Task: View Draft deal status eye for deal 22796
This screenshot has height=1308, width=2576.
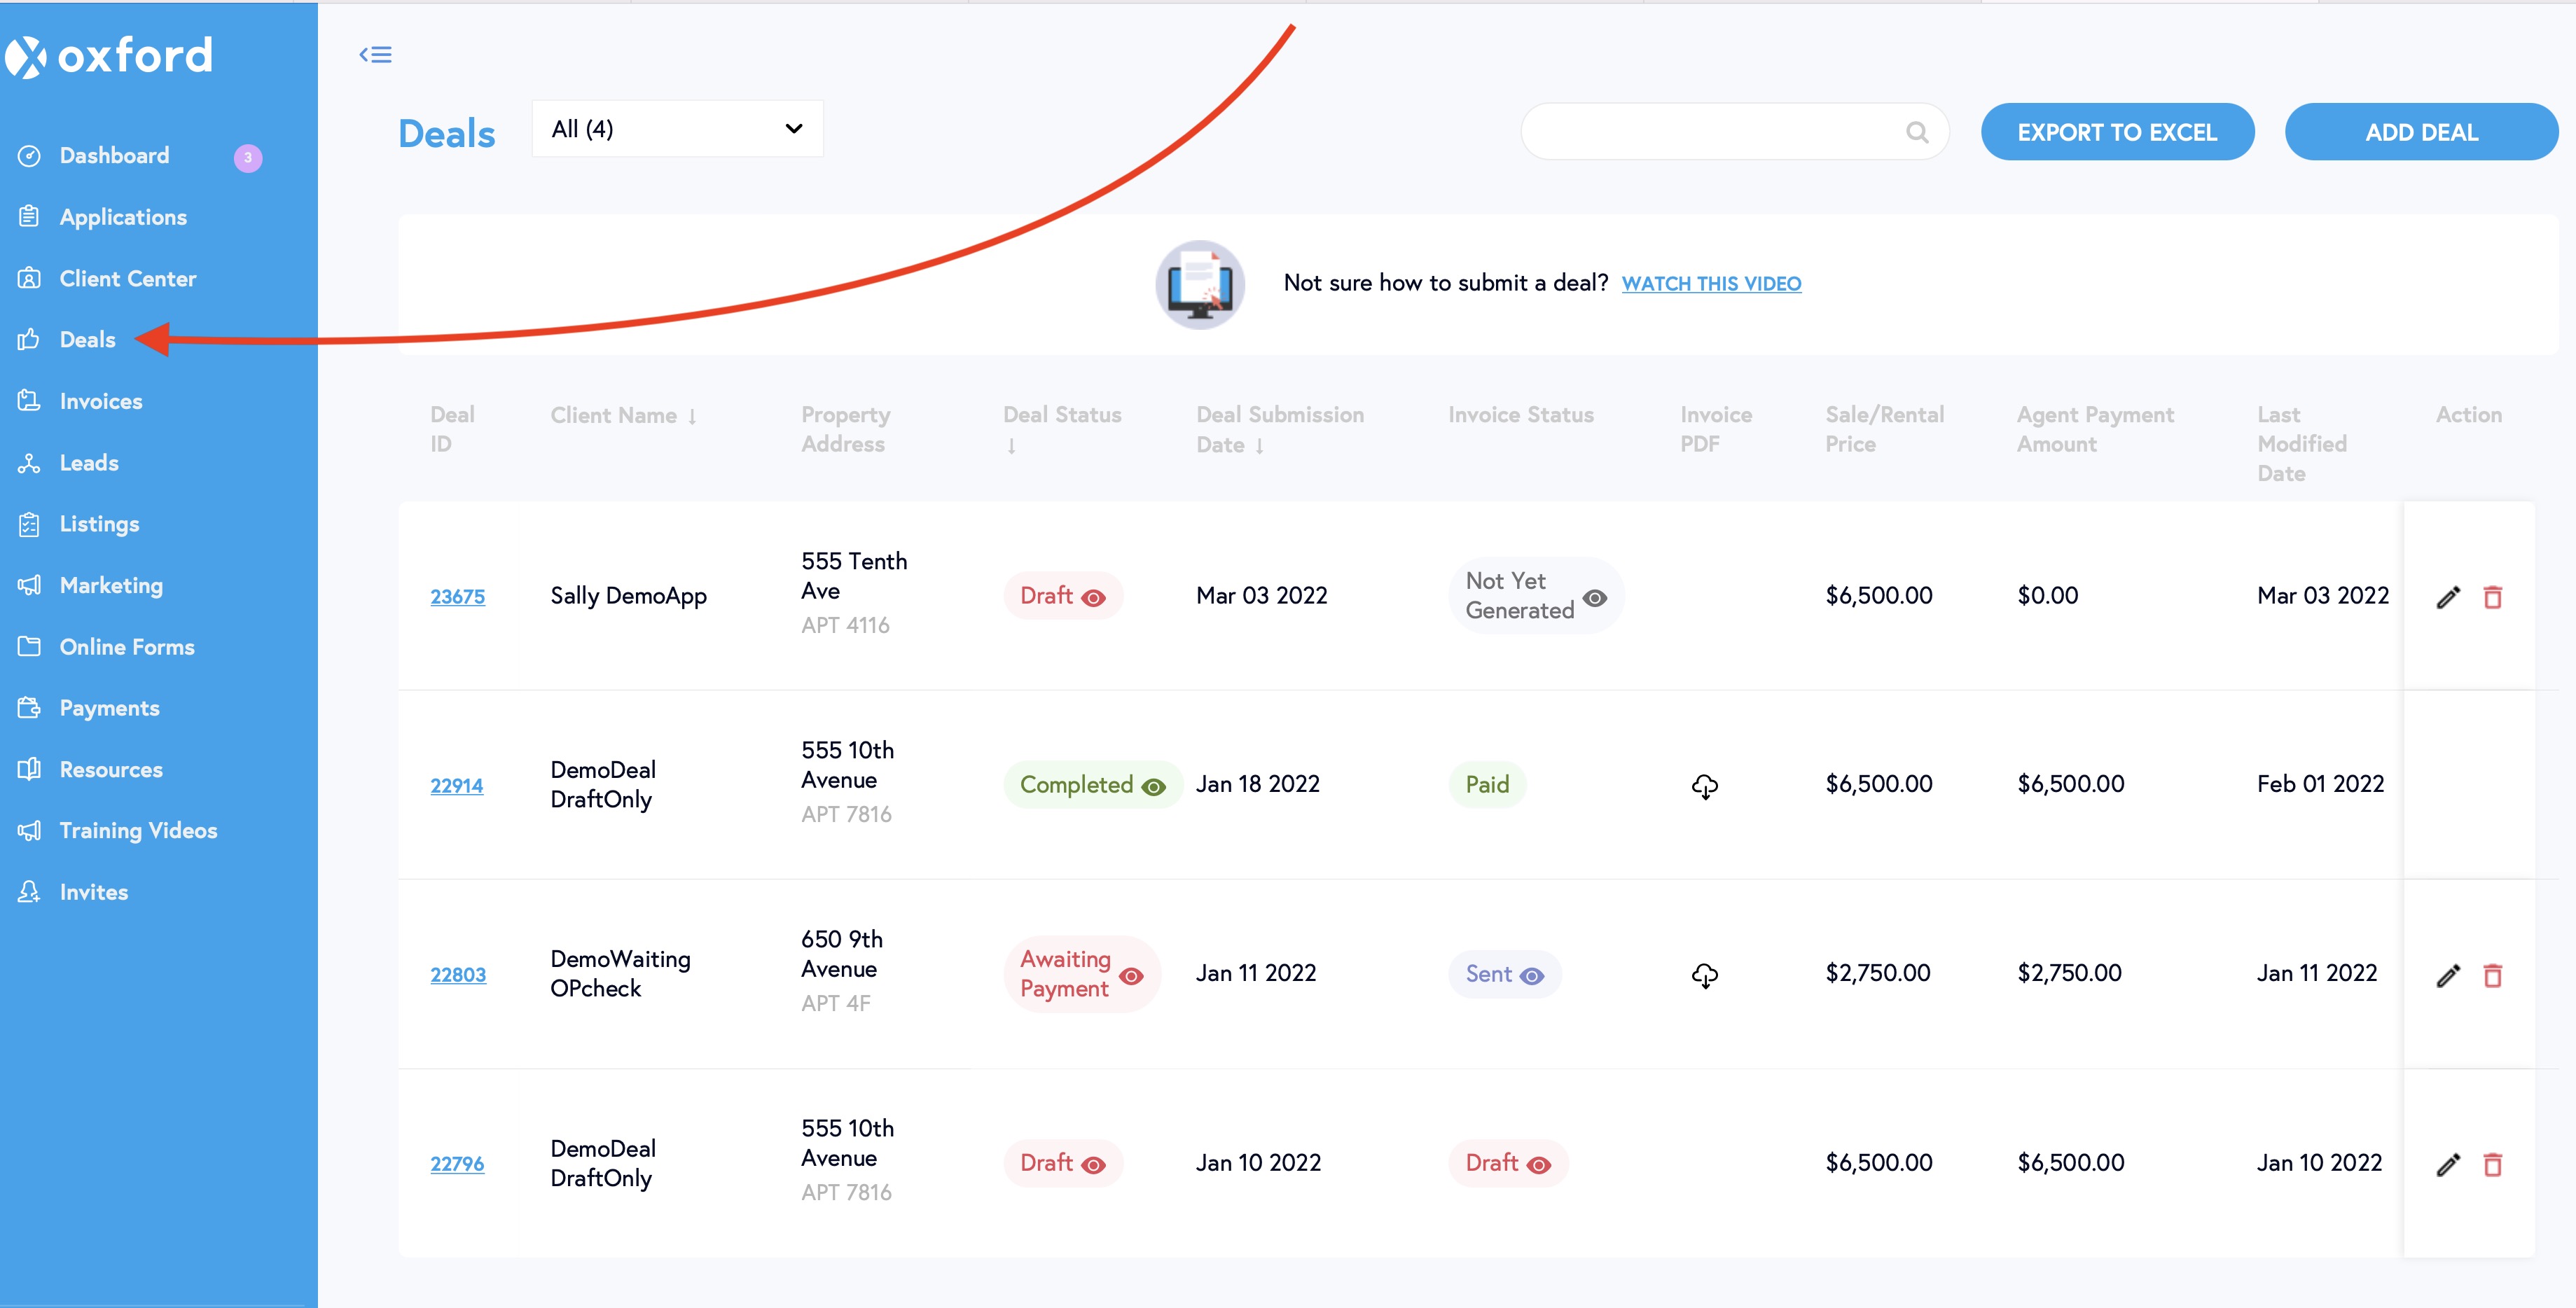Action: [1094, 1165]
